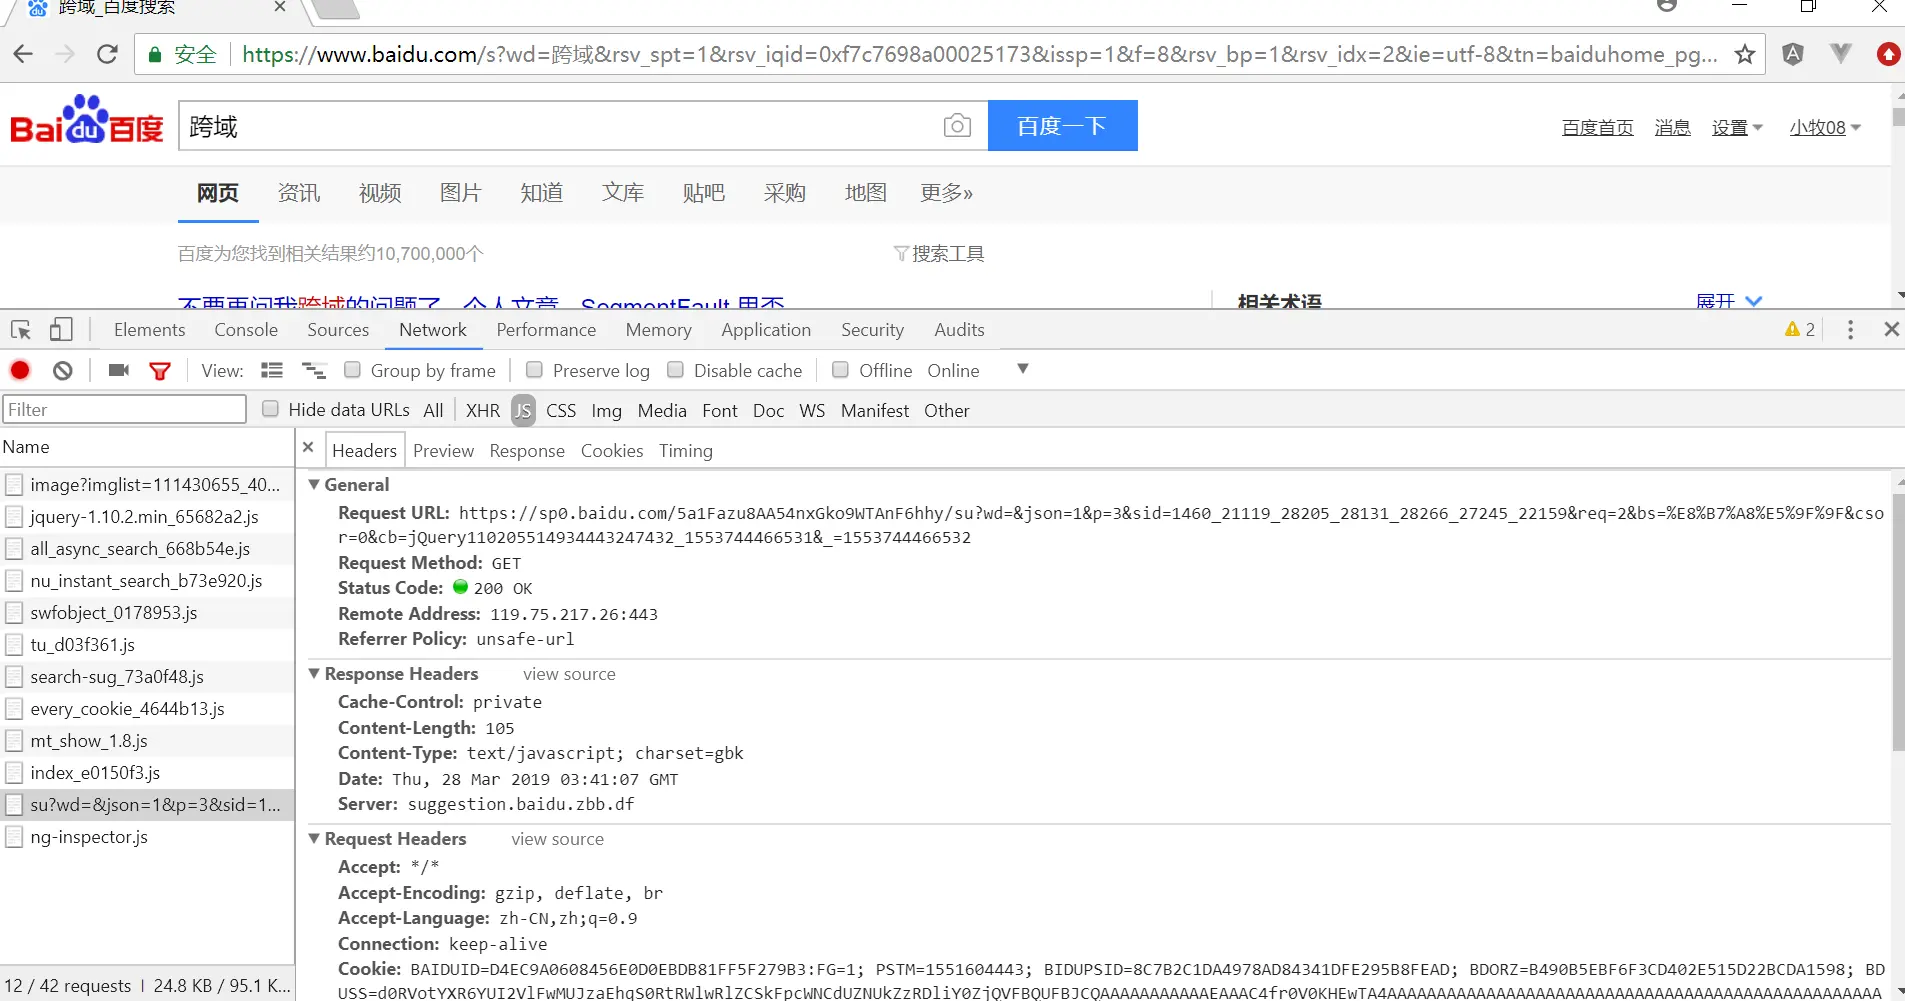Click the warnings count indicator

pyautogui.click(x=1800, y=329)
